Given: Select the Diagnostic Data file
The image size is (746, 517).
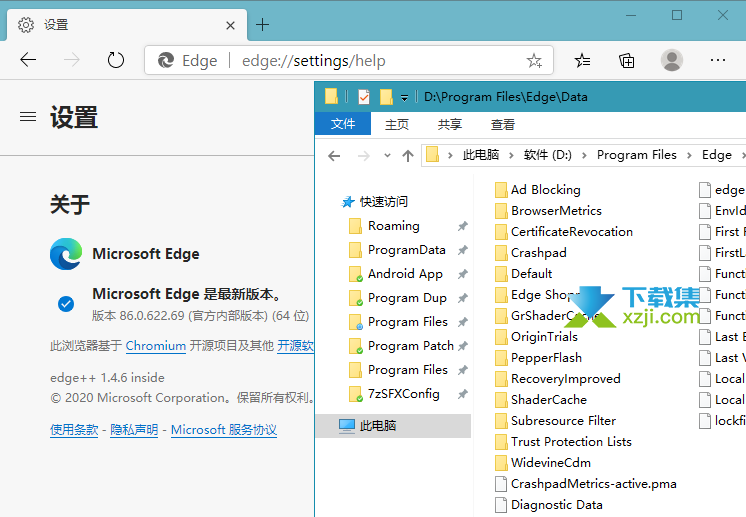Looking at the screenshot, I should click(549, 505).
